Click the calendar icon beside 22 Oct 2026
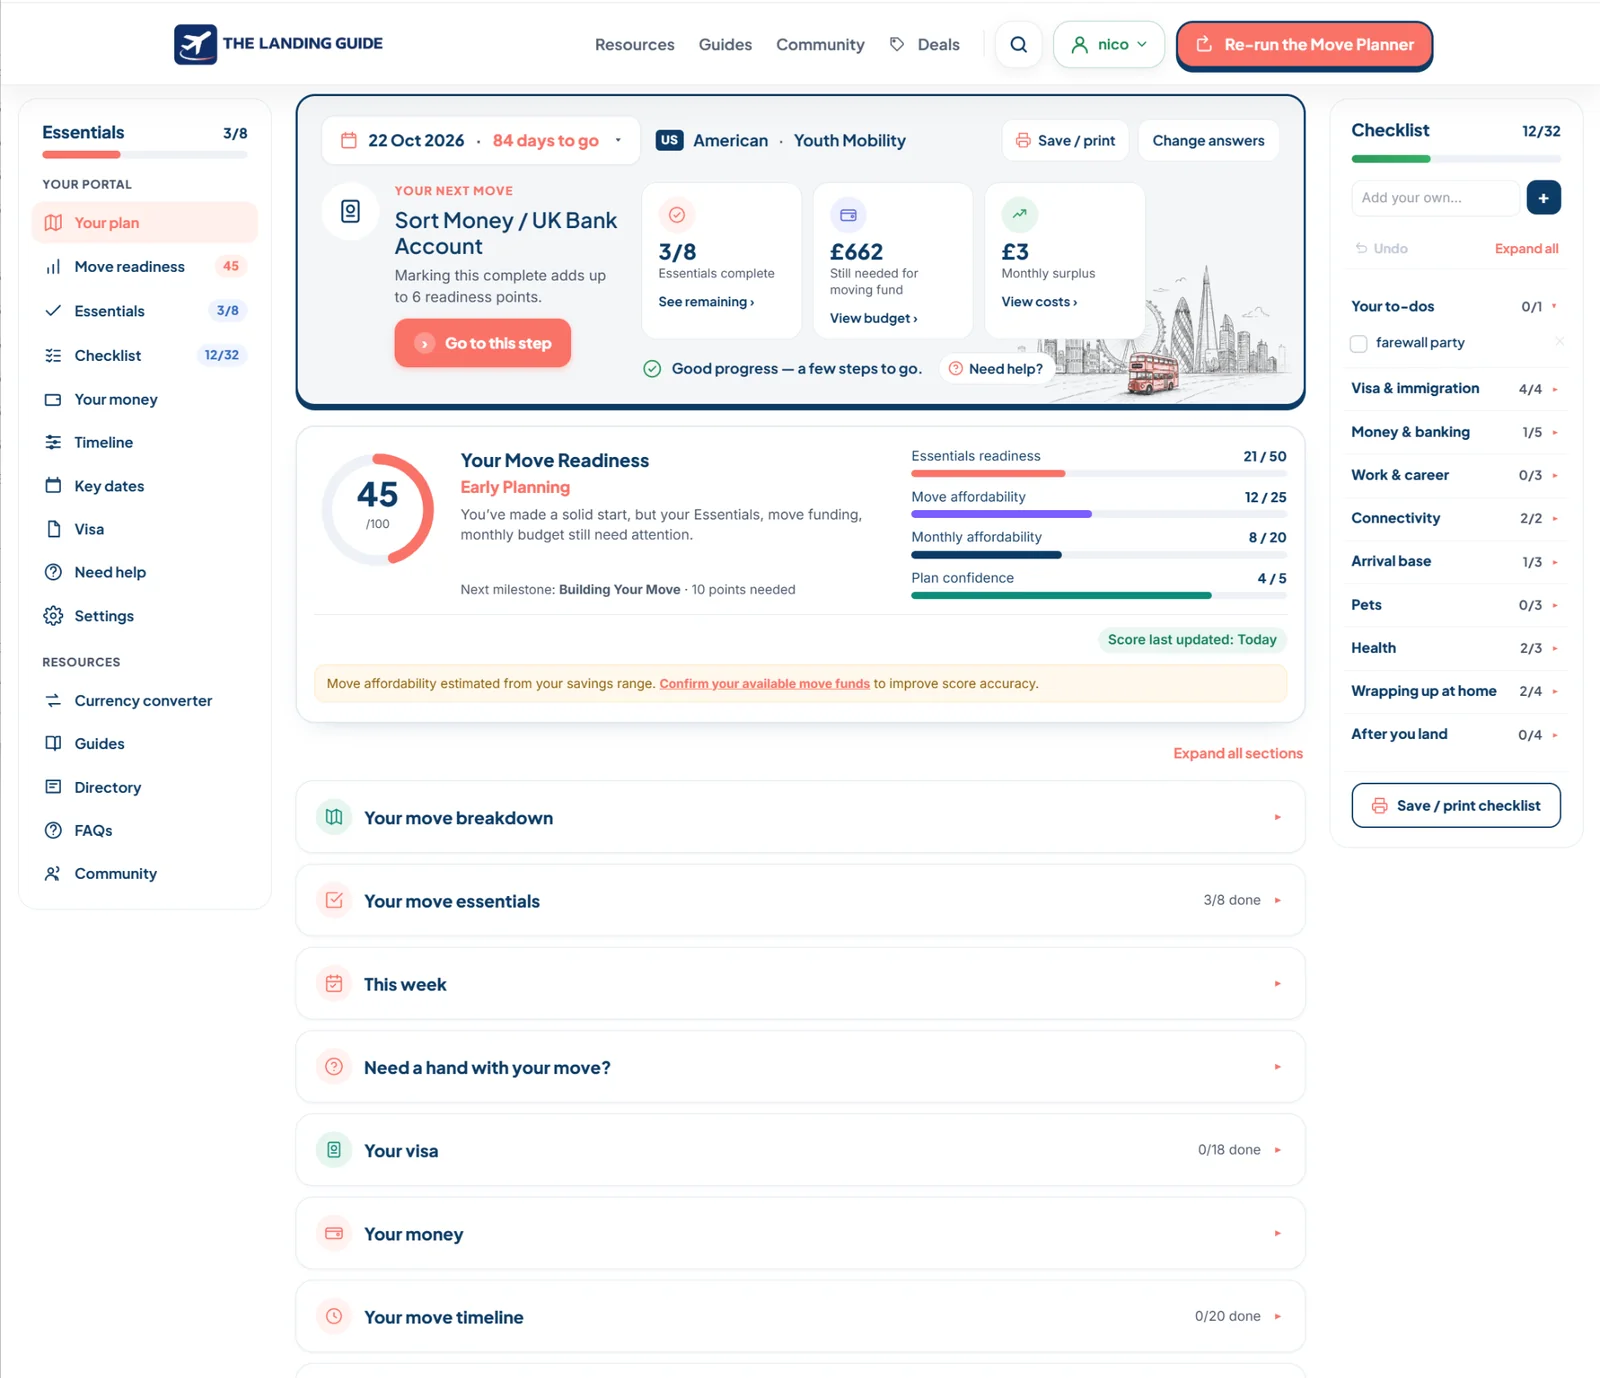 point(349,140)
